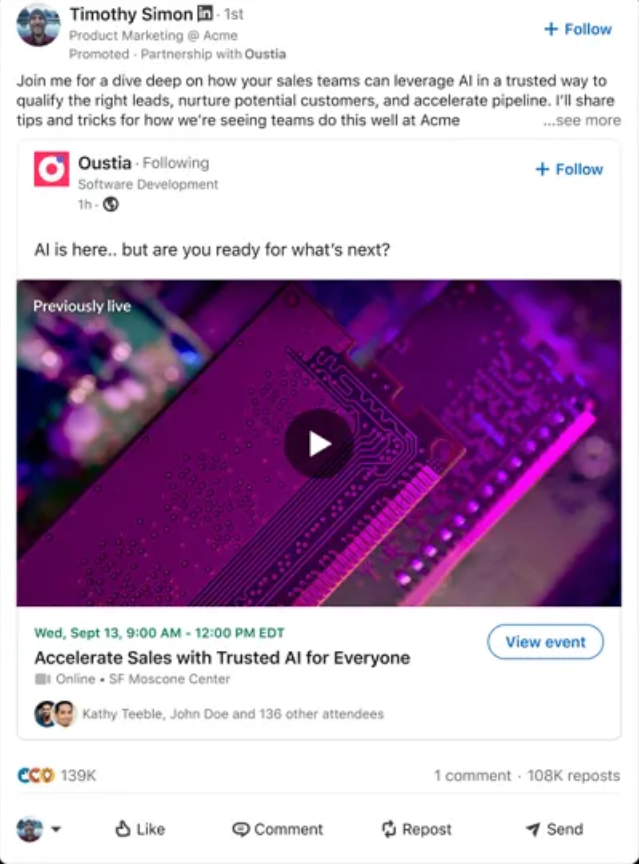Click the globe visibility icon under Oustia
The width and height of the screenshot is (644, 864).
click(111, 204)
